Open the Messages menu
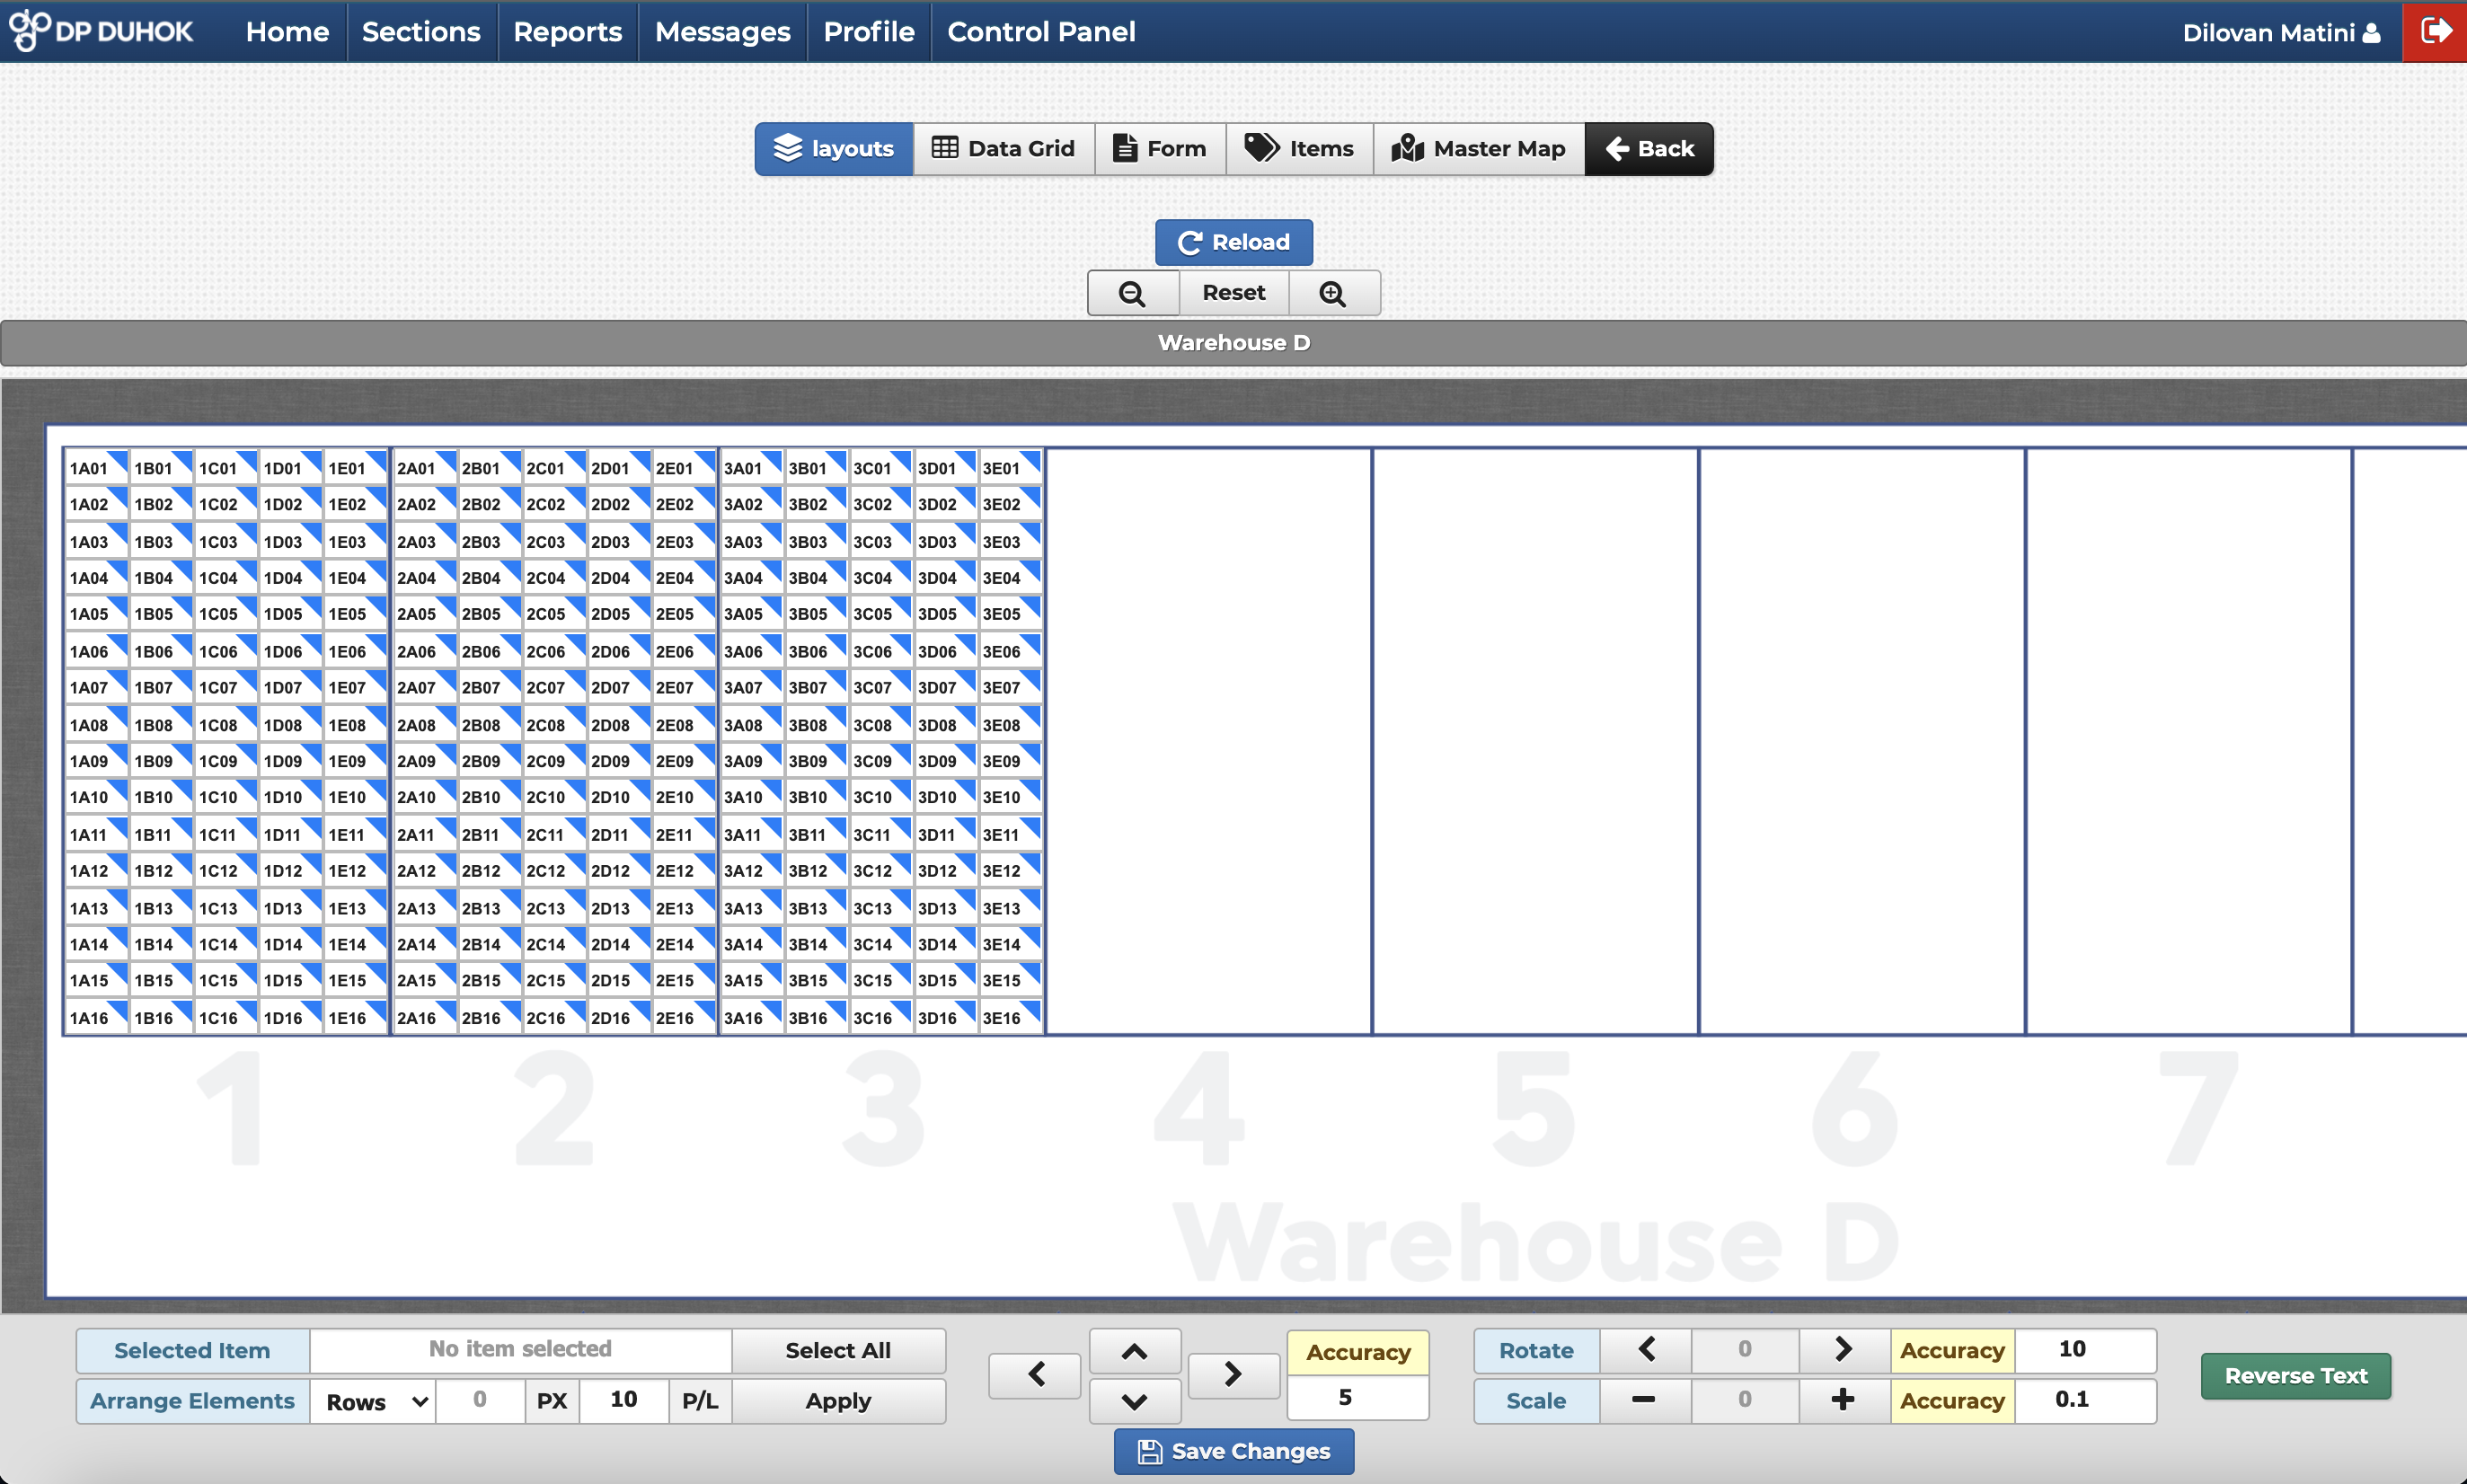The height and width of the screenshot is (1484, 2467). tap(722, 32)
